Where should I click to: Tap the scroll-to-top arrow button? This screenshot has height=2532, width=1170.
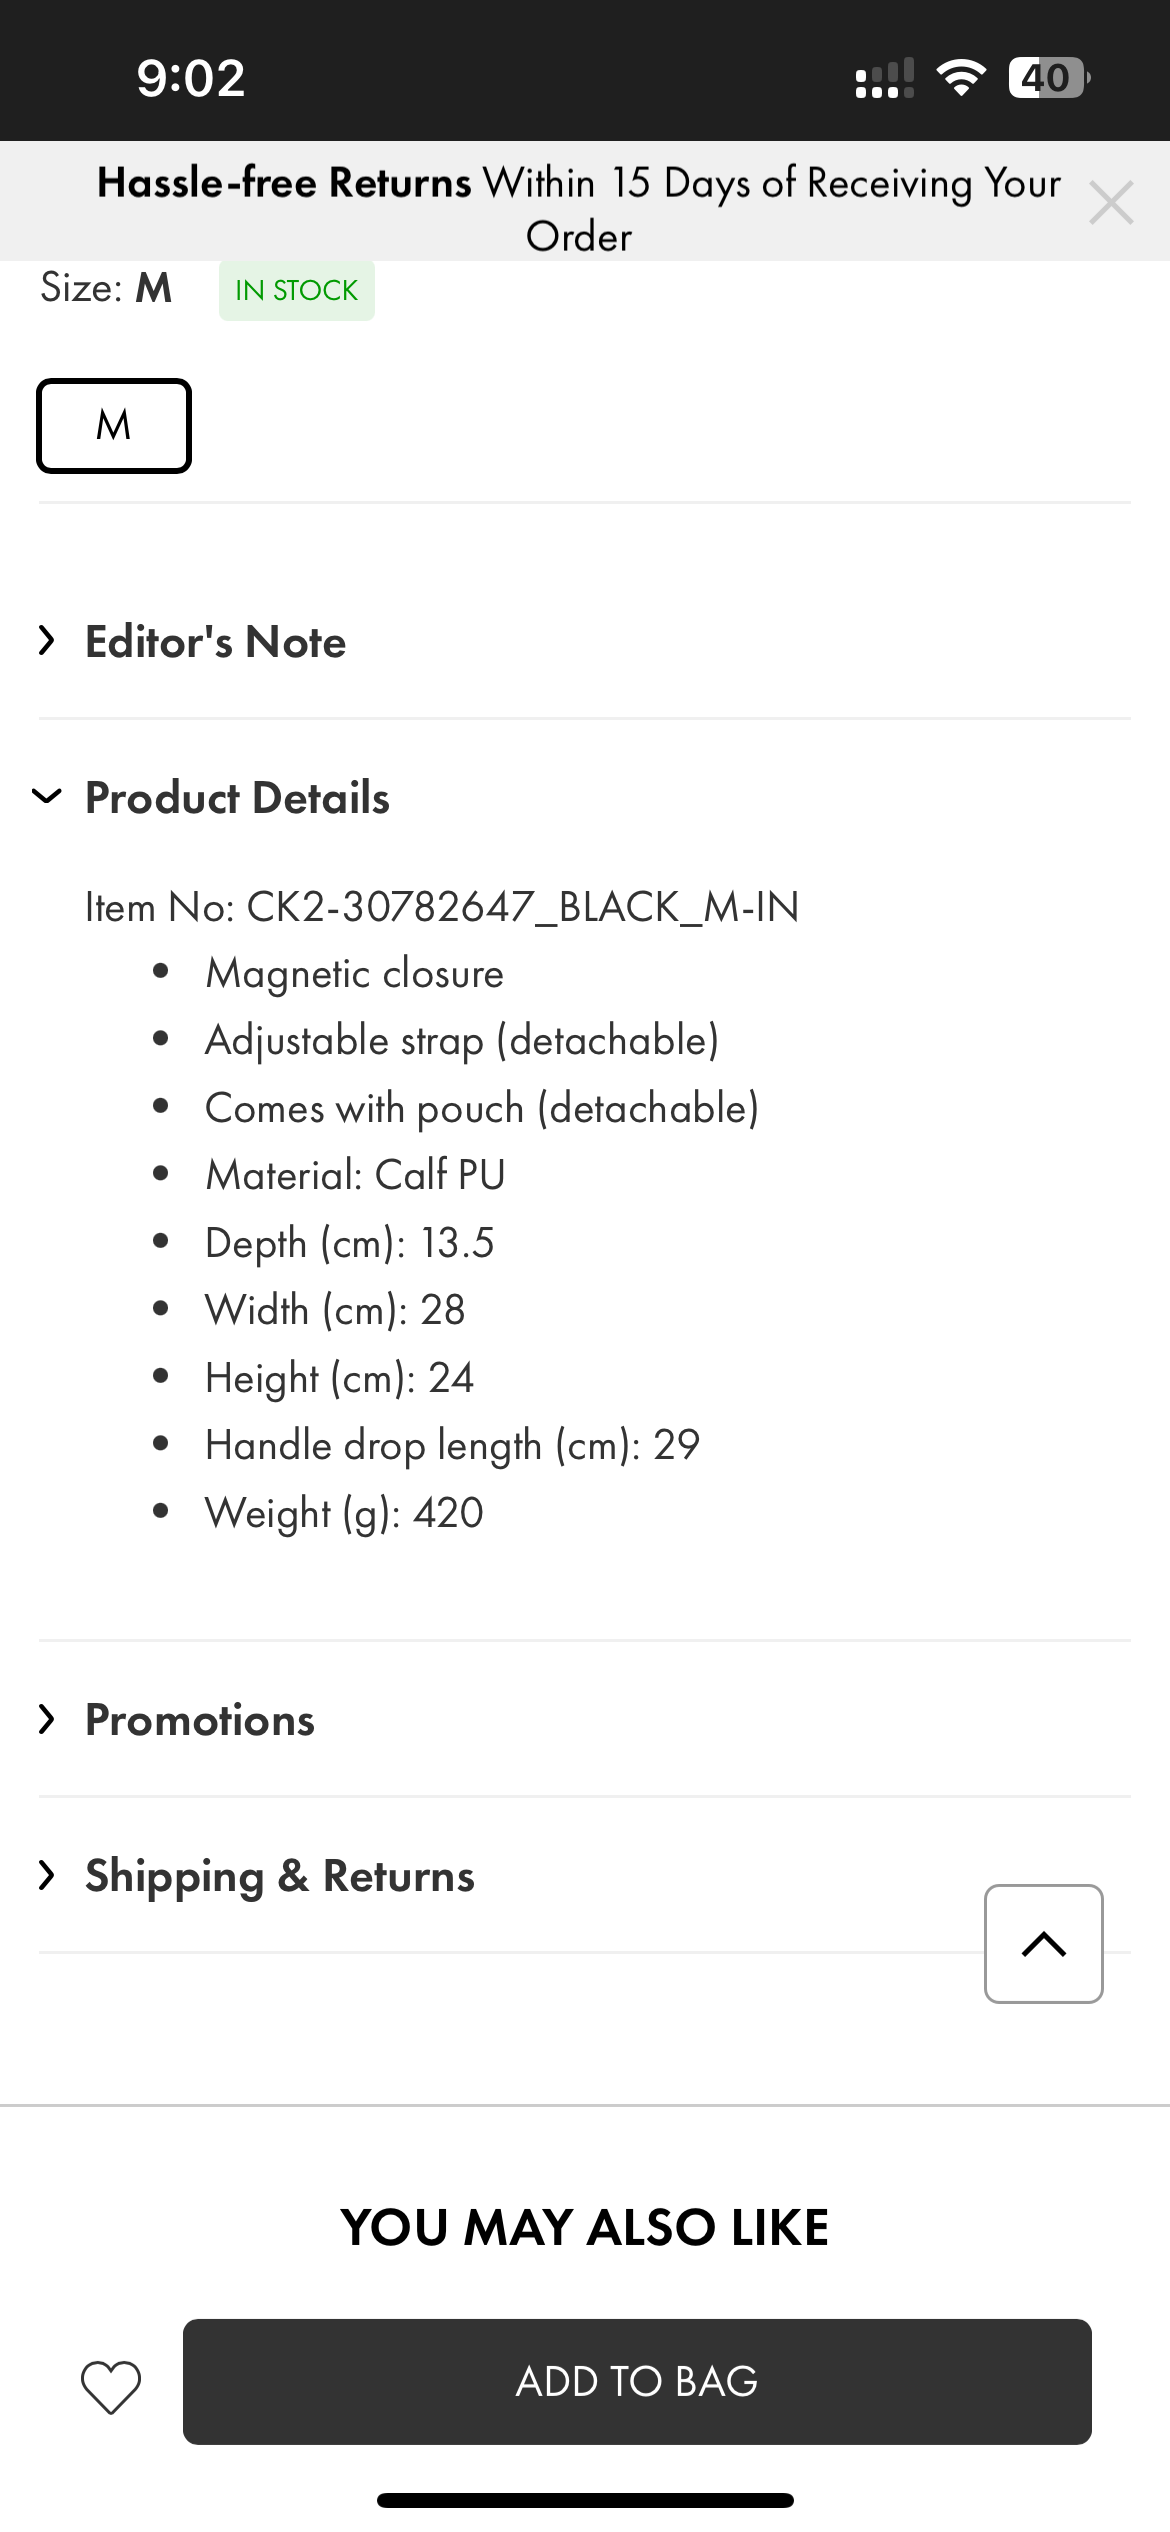point(1043,1944)
